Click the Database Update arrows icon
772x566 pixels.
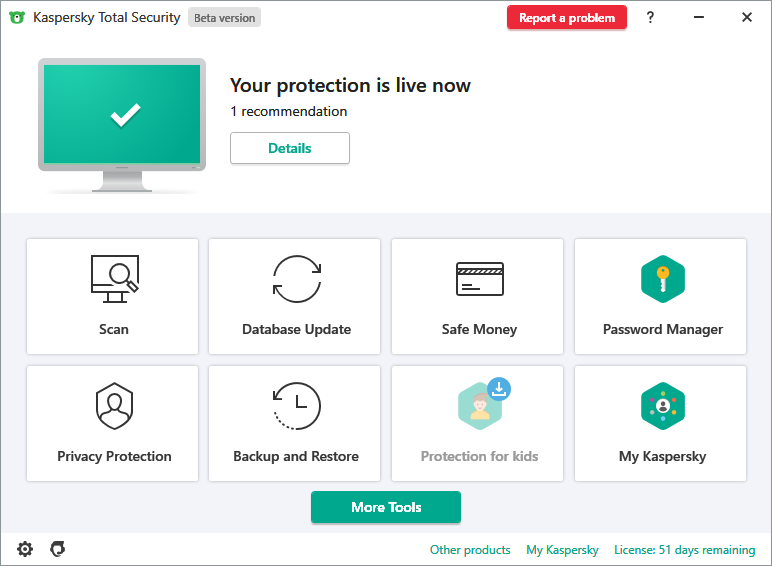coord(297,279)
